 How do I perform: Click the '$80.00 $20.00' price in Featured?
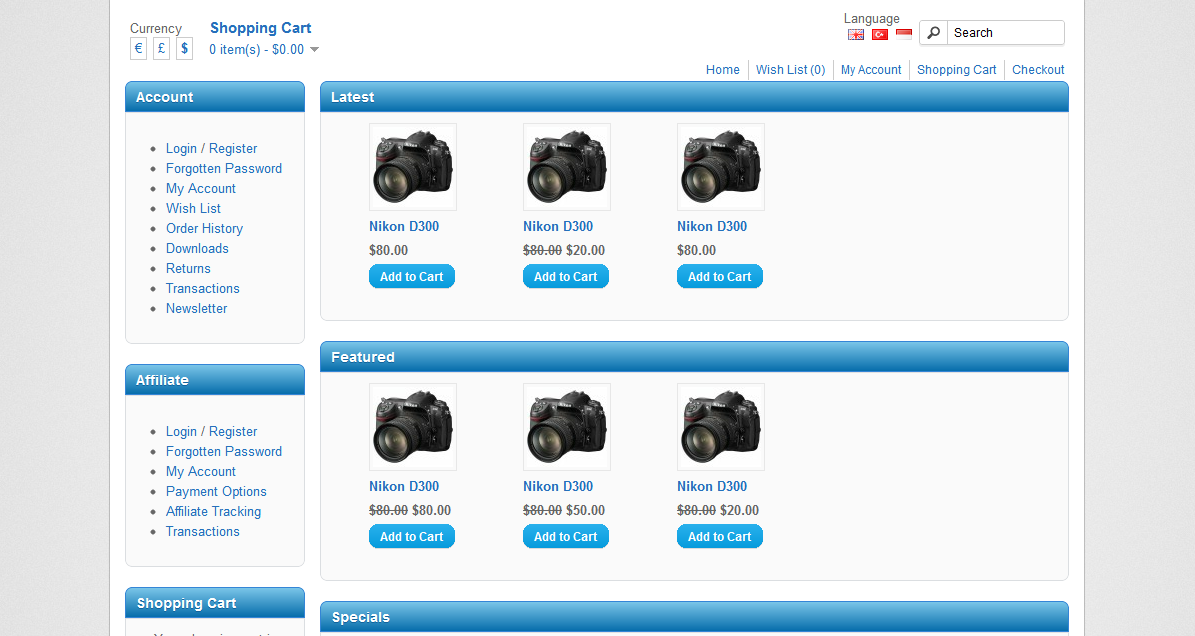[x=718, y=510]
